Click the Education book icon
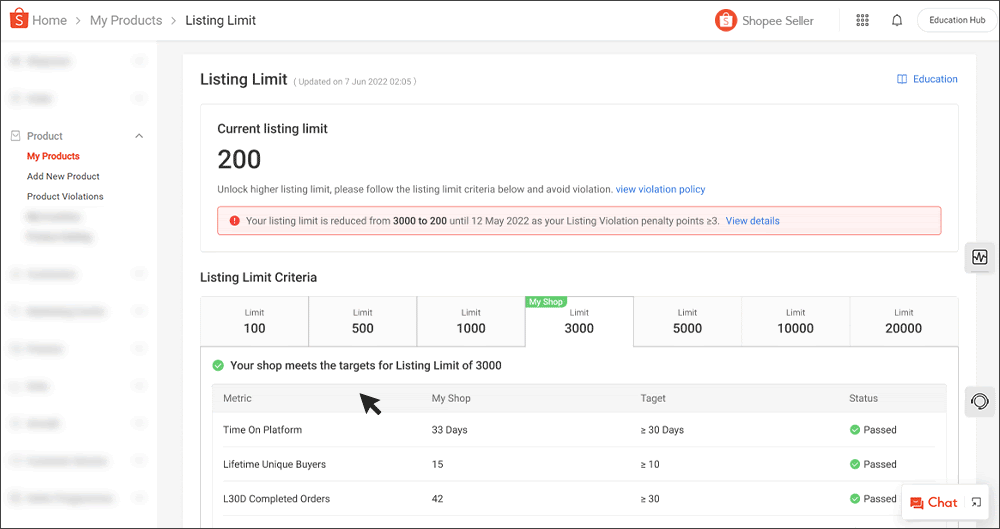Image resolution: width=1000 pixels, height=529 pixels. pyautogui.click(x=902, y=79)
